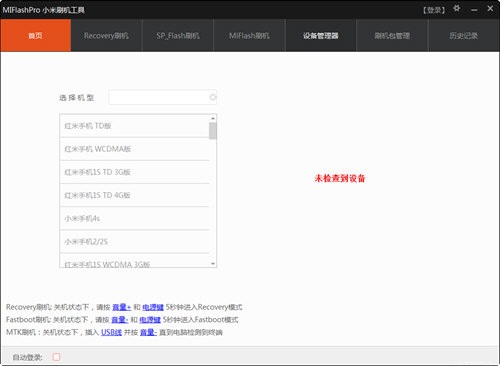Click the model list scroll-down arrow
The image size is (500, 366).
point(213,264)
